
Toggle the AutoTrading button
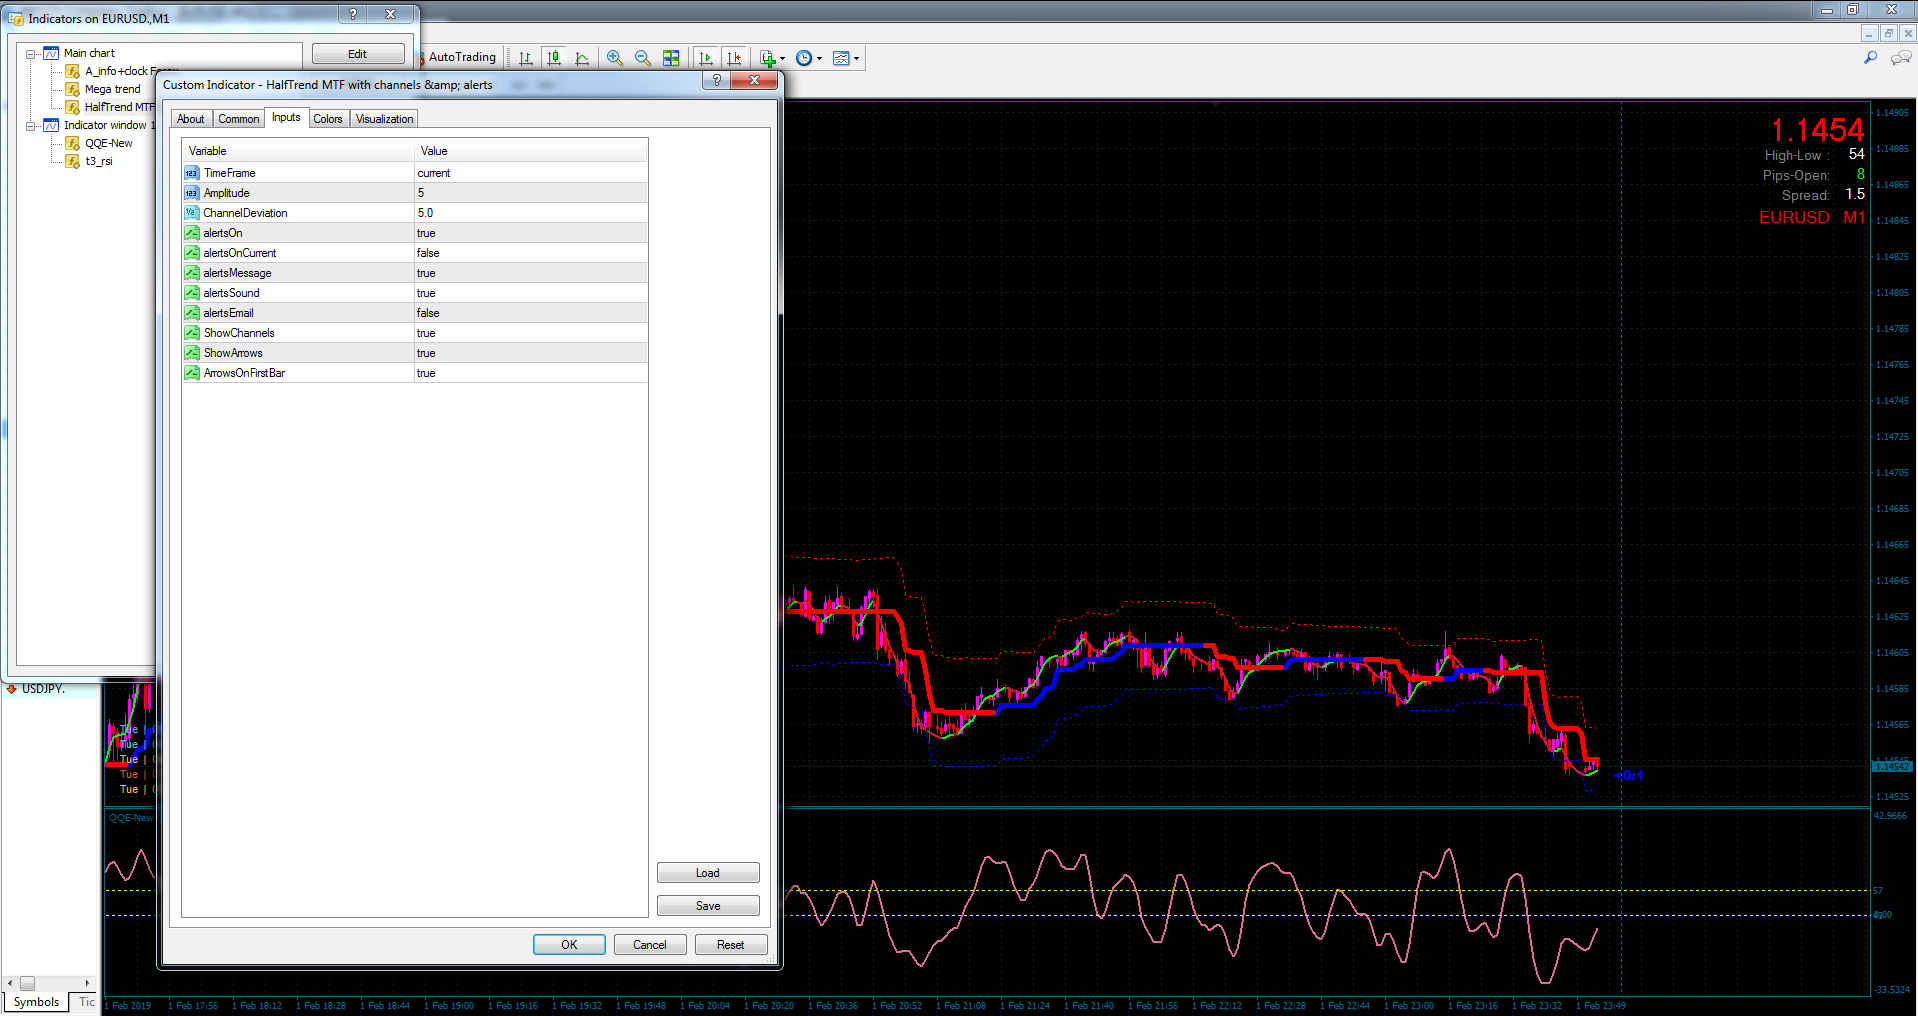coord(460,57)
